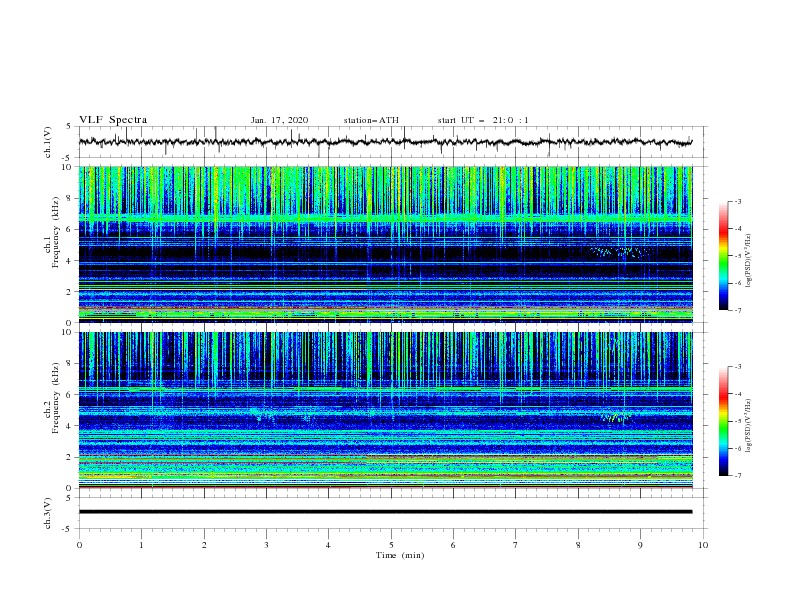Click the ch.1 voltage waveform trace
The width and height of the screenshot is (792, 612).
pyautogui.click(x=385, y=142)
